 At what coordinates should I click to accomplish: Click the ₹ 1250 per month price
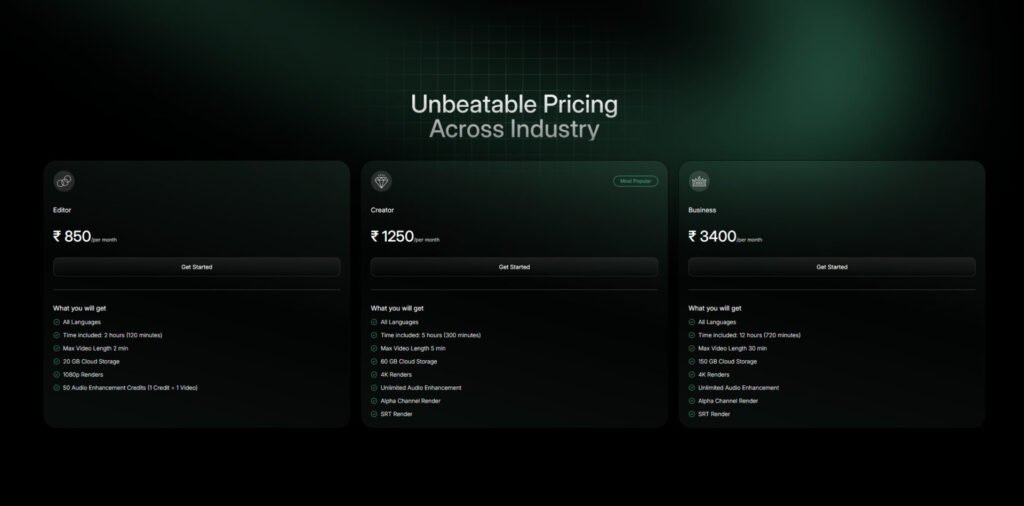(405, 236)
